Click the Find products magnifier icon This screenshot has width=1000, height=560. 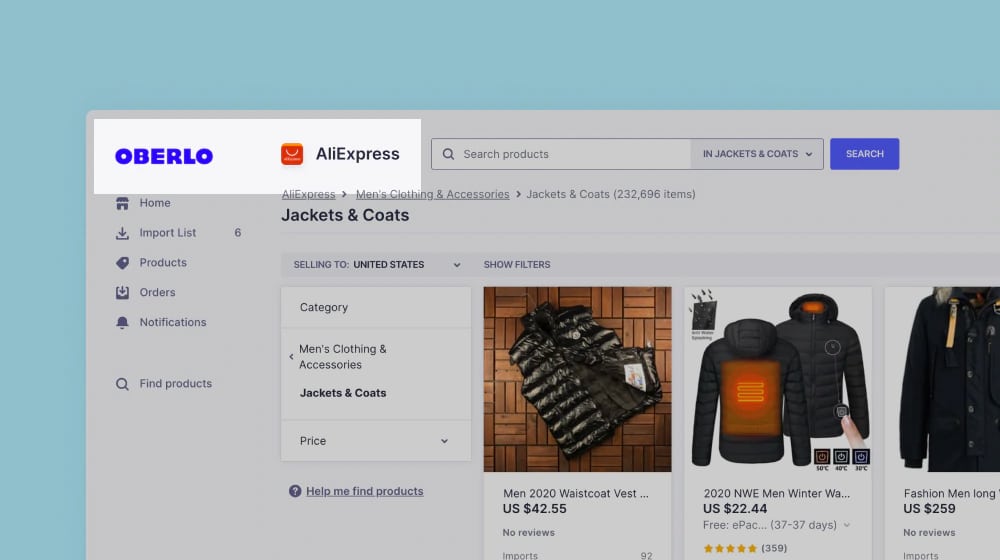(122, 384)
